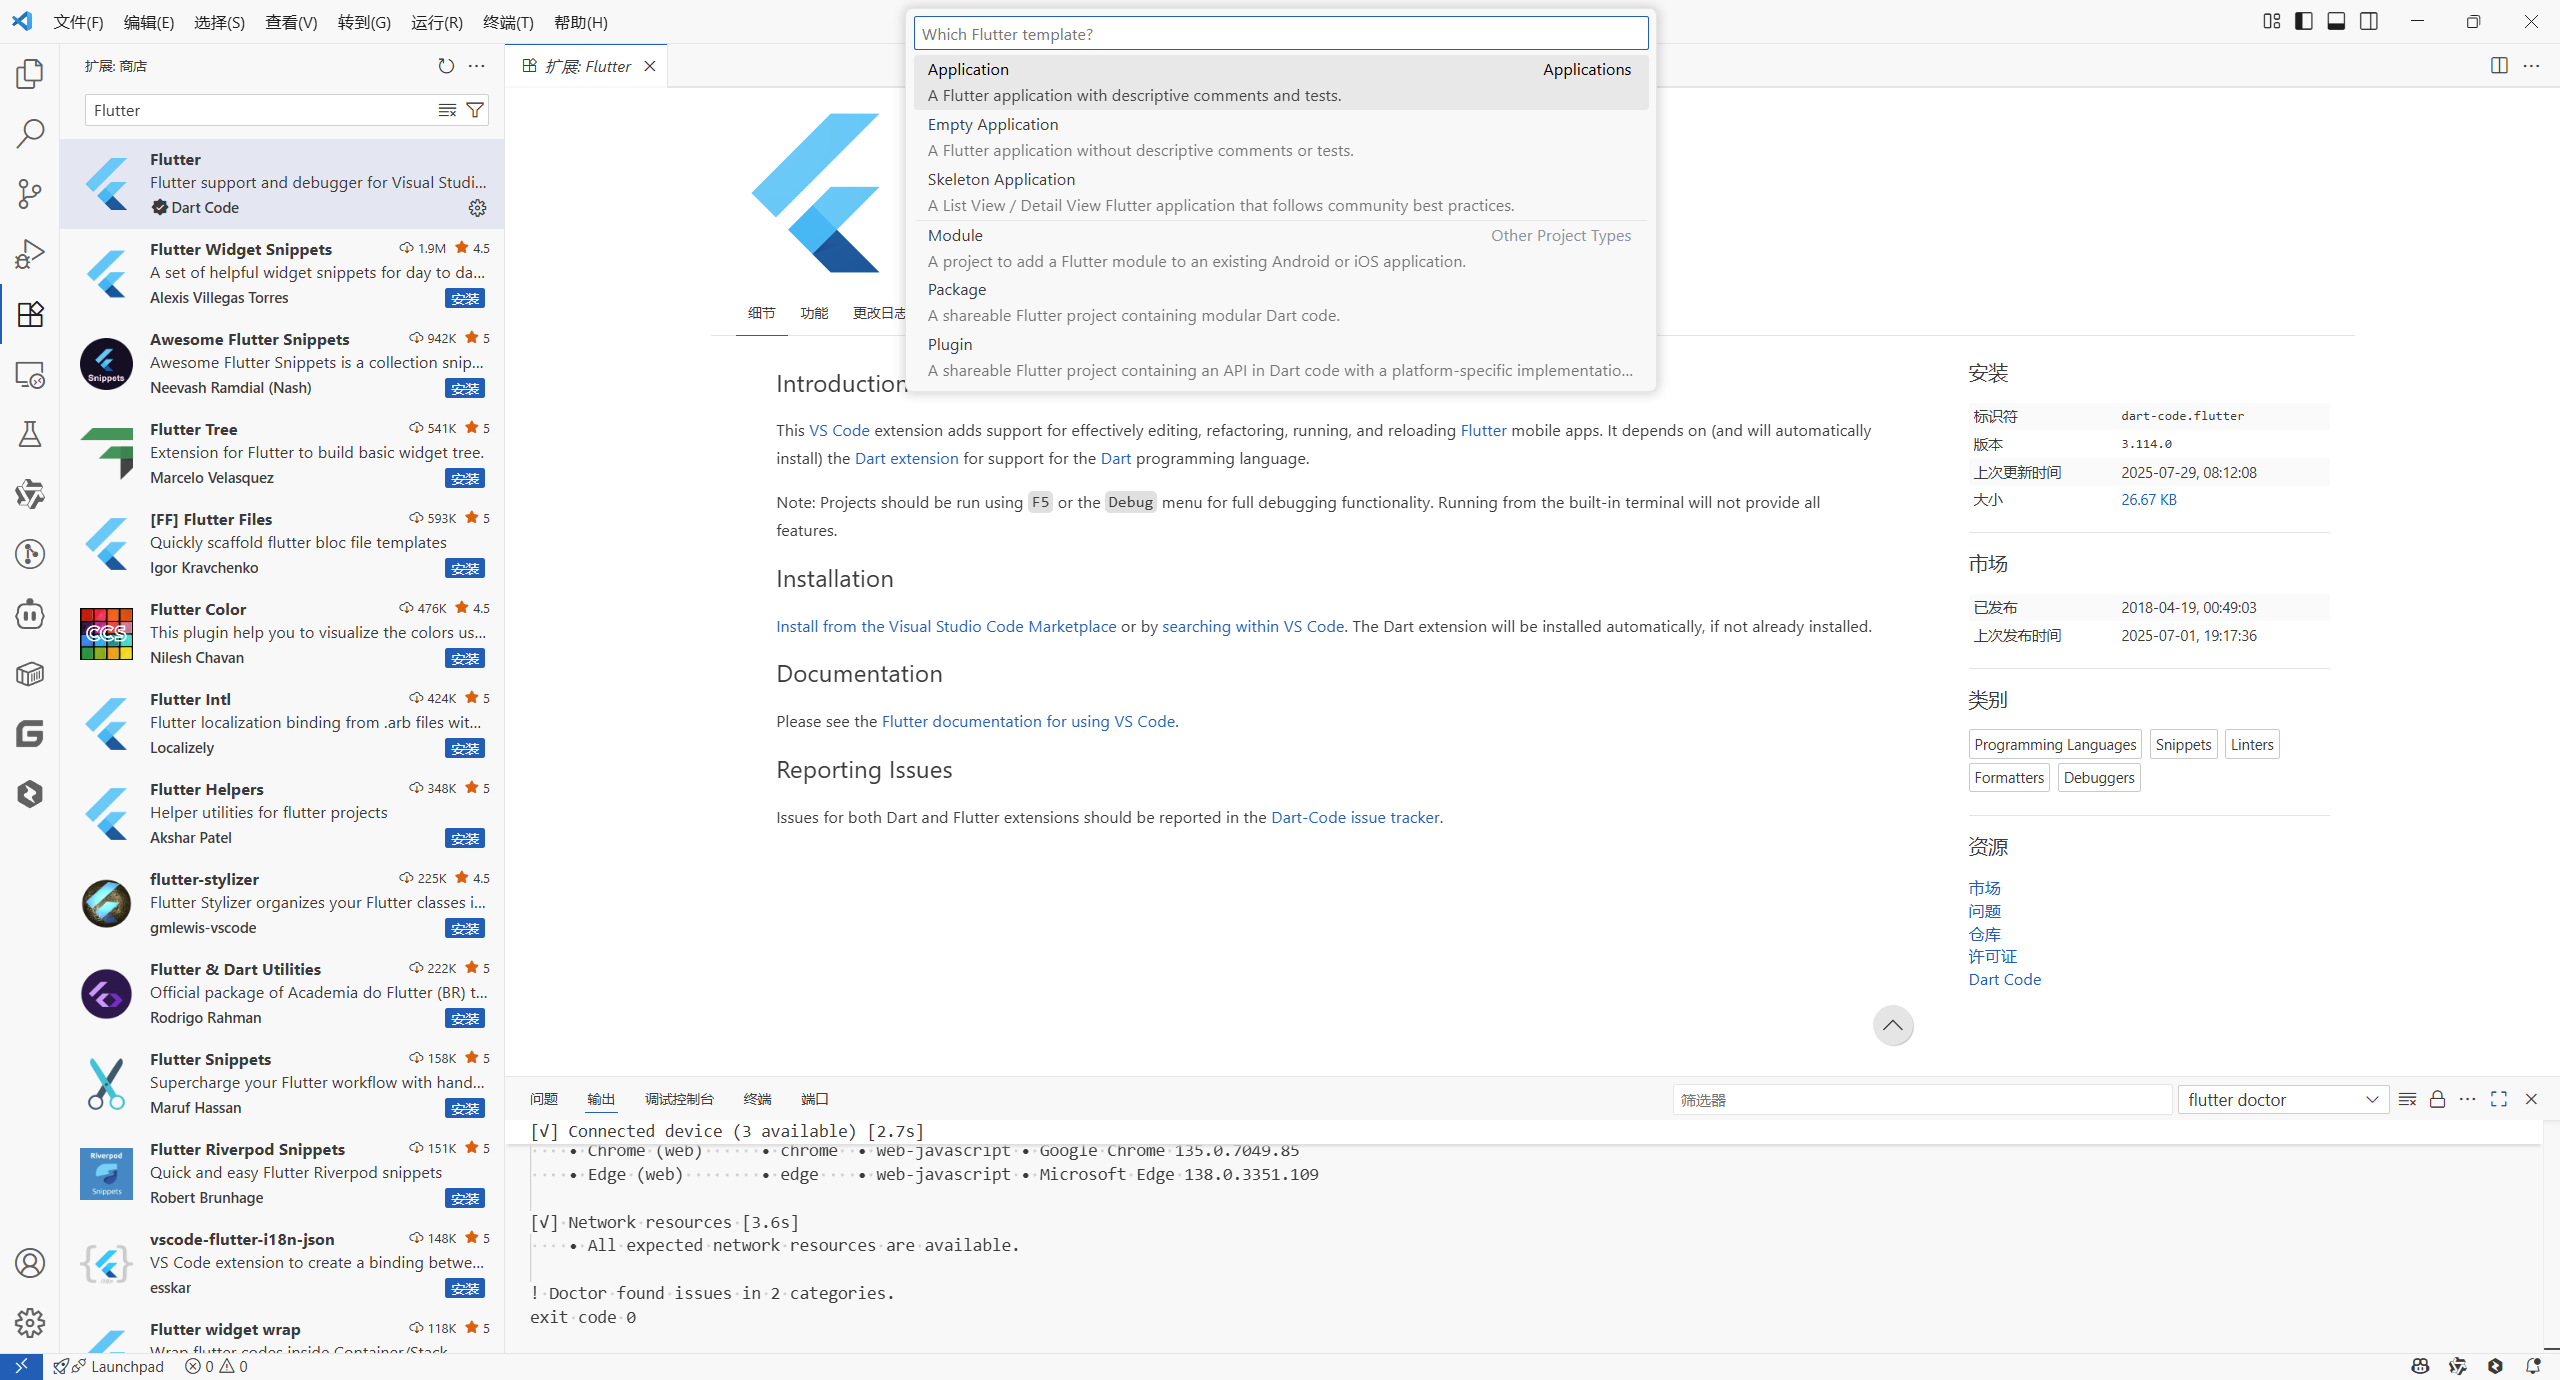Viewport: 2560px width, 1380px height.
Task: Open 许可证 resource link
Action: 1992,957
